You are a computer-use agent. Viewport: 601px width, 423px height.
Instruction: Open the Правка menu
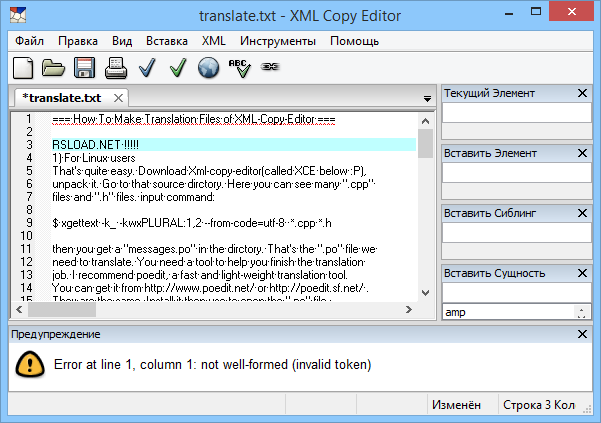pyautogui.click(x=78, y=41)
